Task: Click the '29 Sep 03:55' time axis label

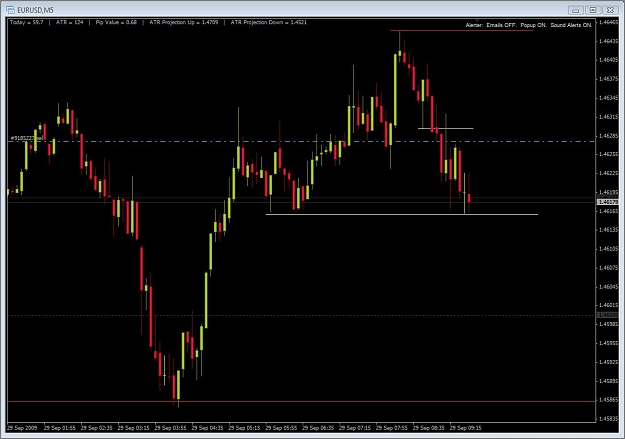Action: click(170, 428)
